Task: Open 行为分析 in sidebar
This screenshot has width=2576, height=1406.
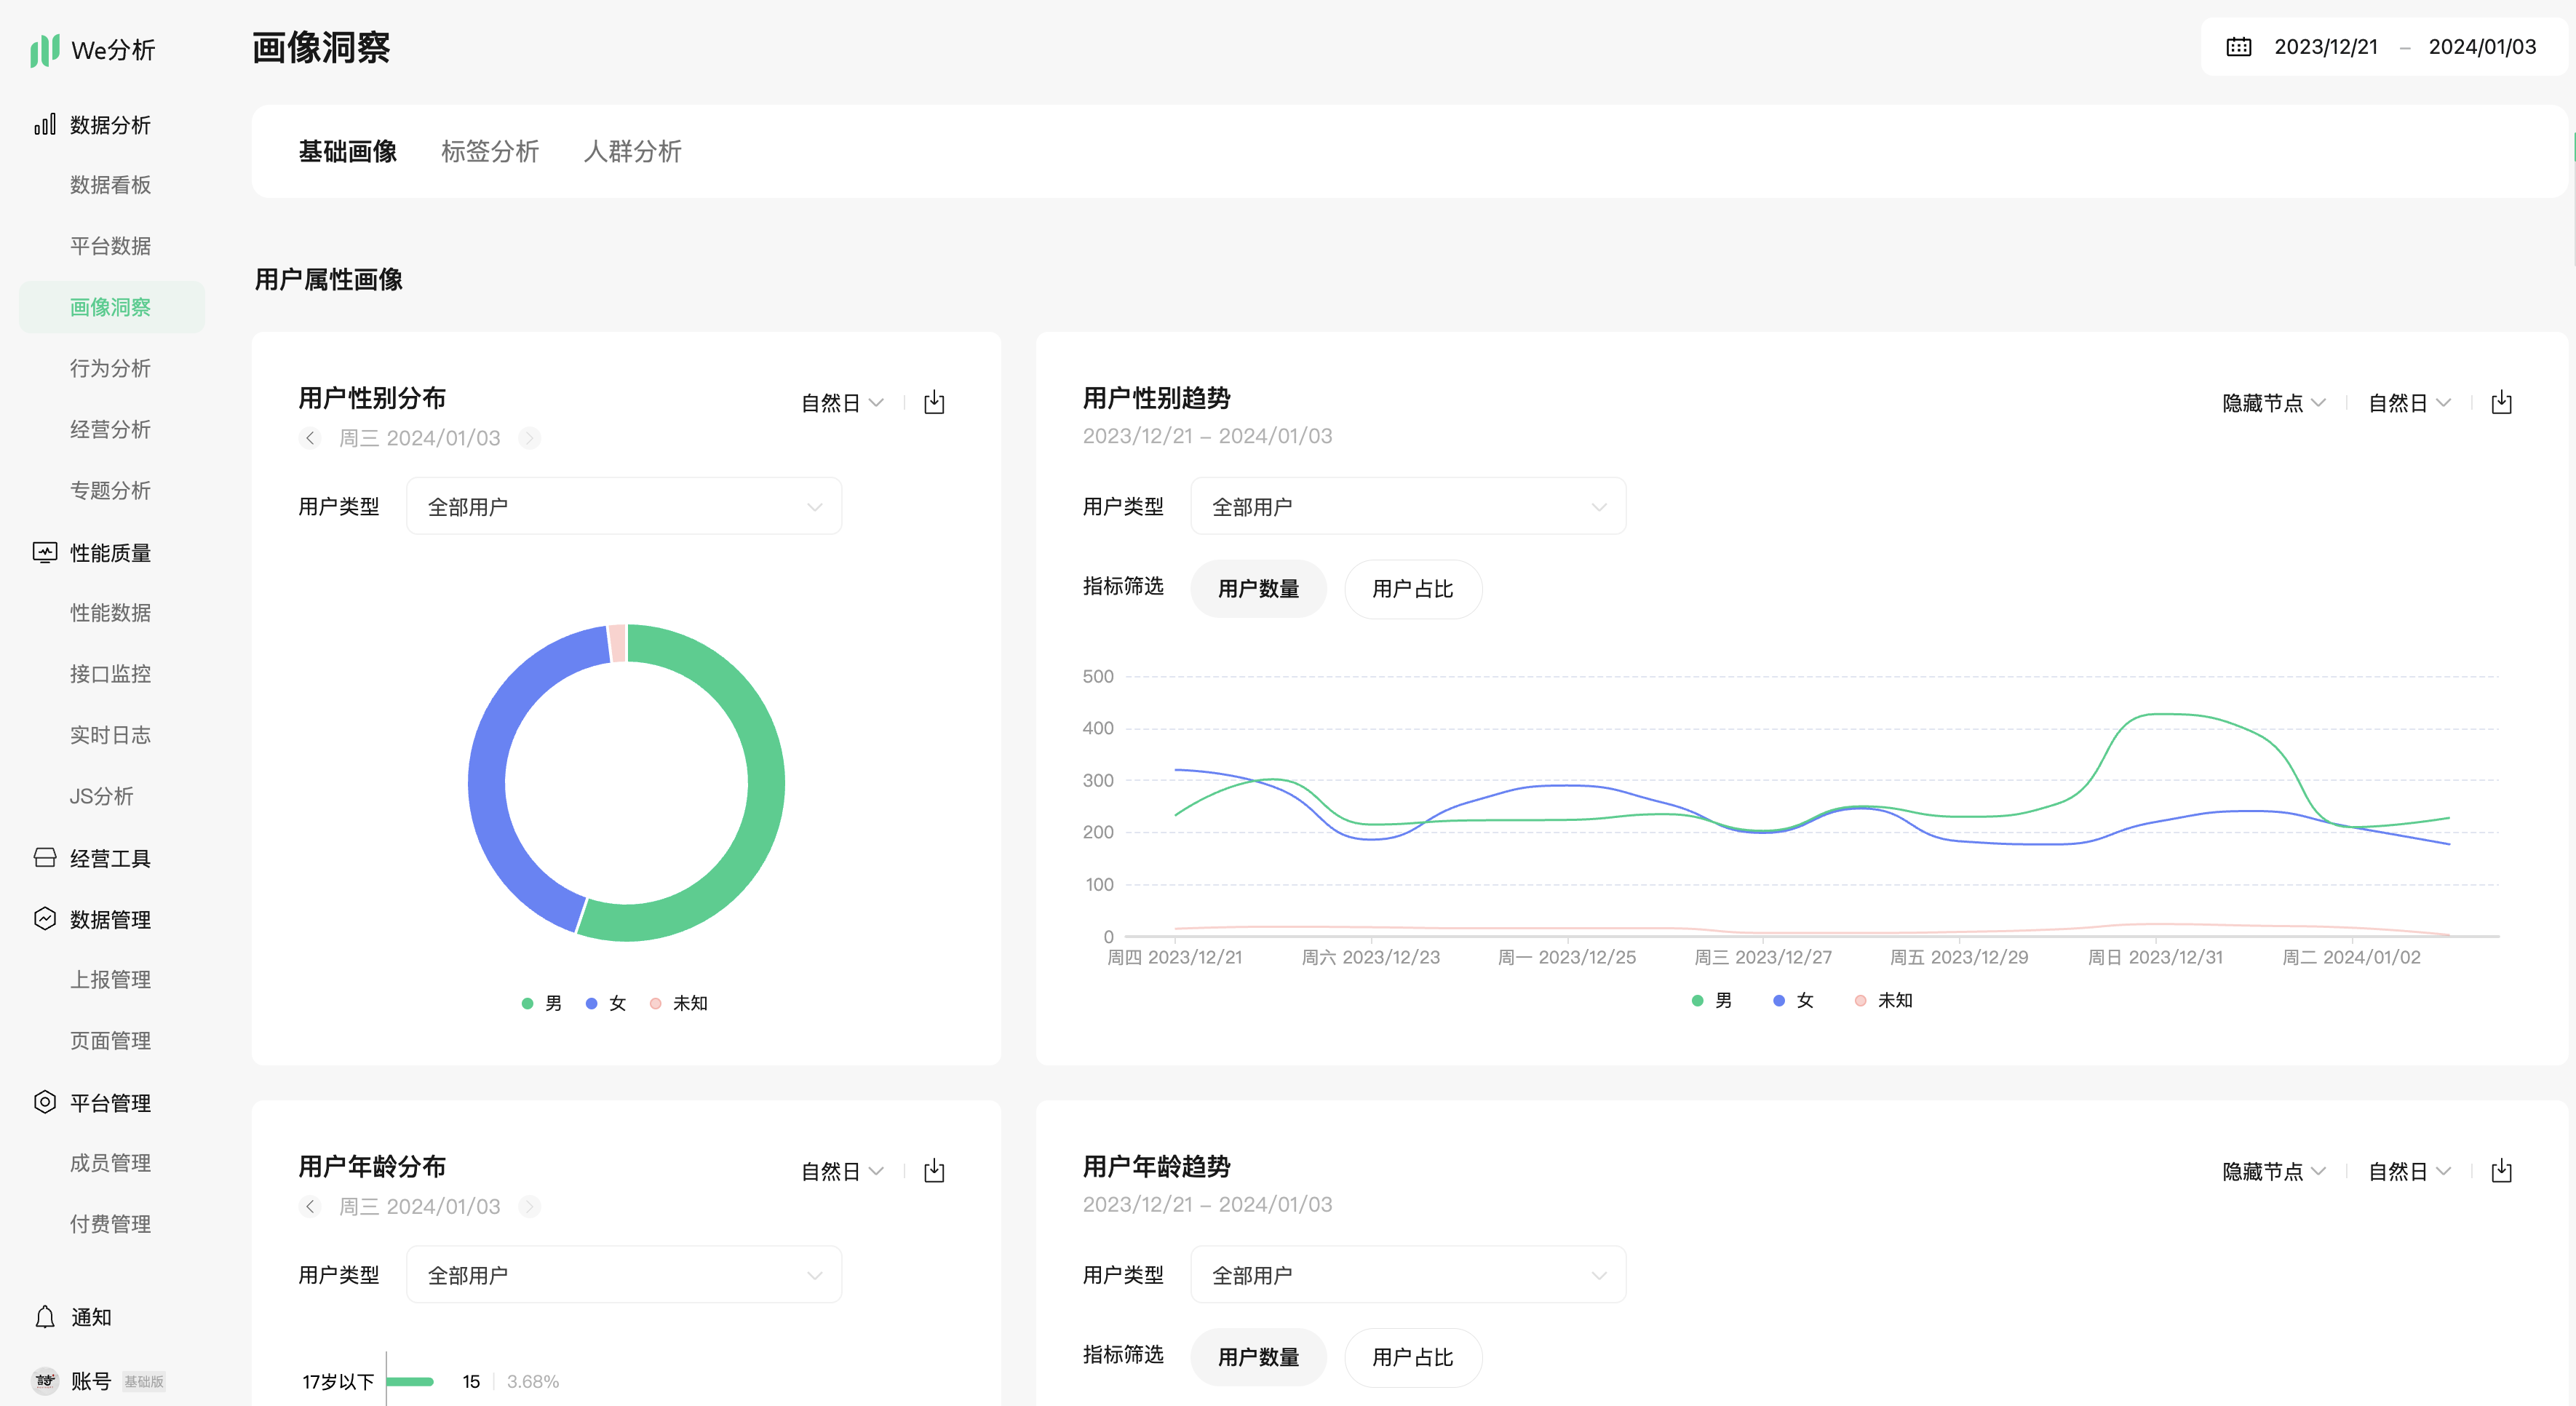Action: tap(110, 368)
